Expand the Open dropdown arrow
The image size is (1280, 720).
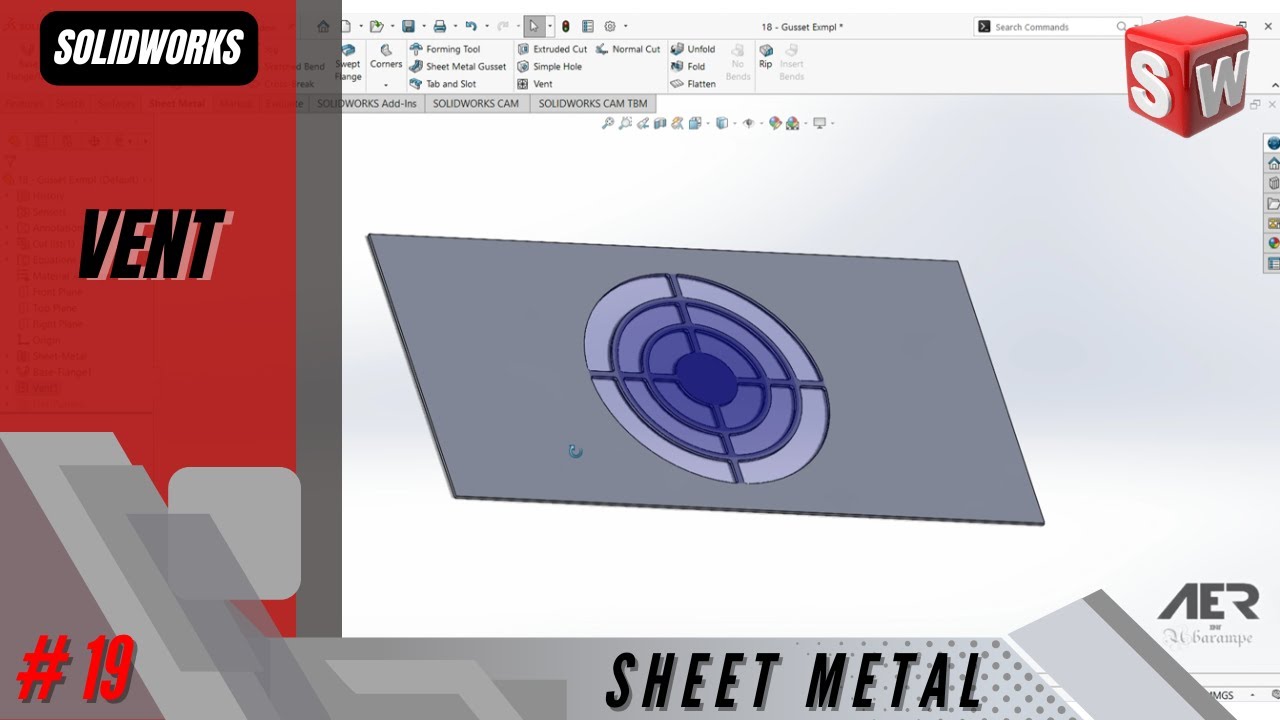click(392, 27)
